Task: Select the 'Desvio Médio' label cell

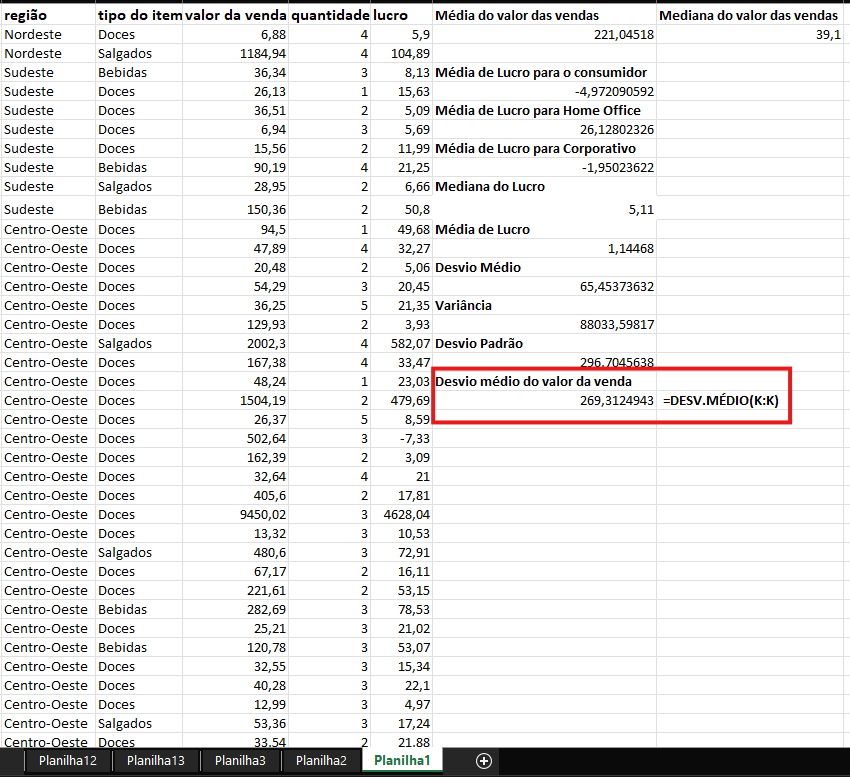Action: point(544,267)
